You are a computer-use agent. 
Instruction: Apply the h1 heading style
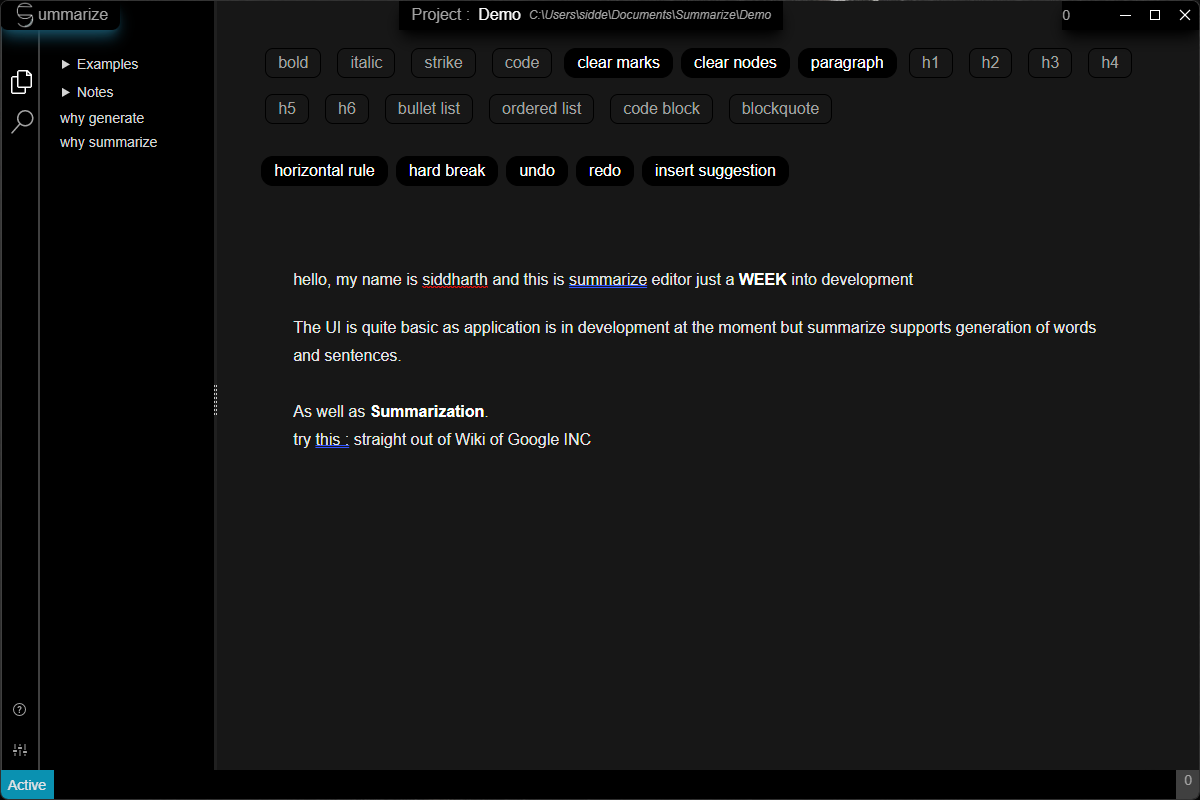930,63
